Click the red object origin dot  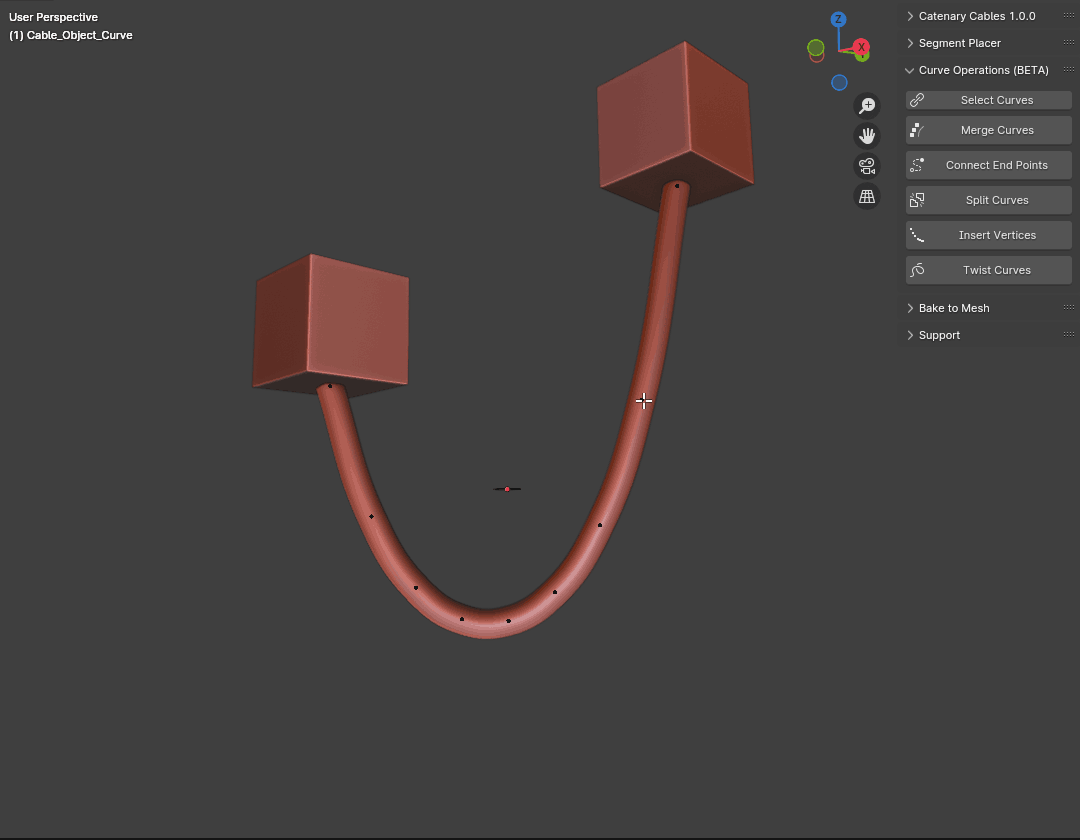[x=507, y=489]
